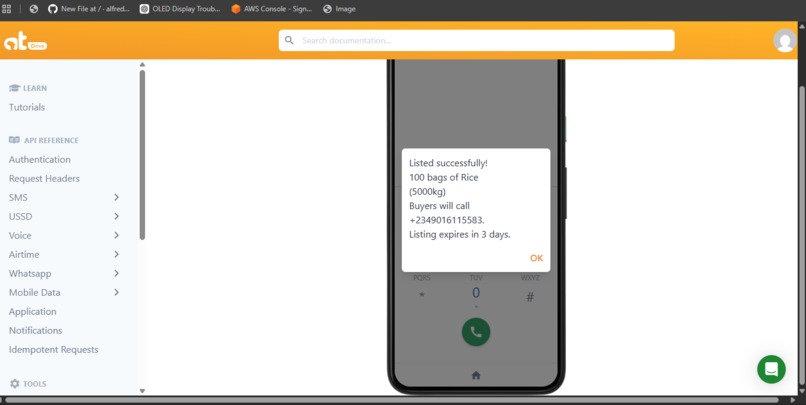
Task: Open the user profile avatar
Action: pyautogui.click(x=784, y=40)
